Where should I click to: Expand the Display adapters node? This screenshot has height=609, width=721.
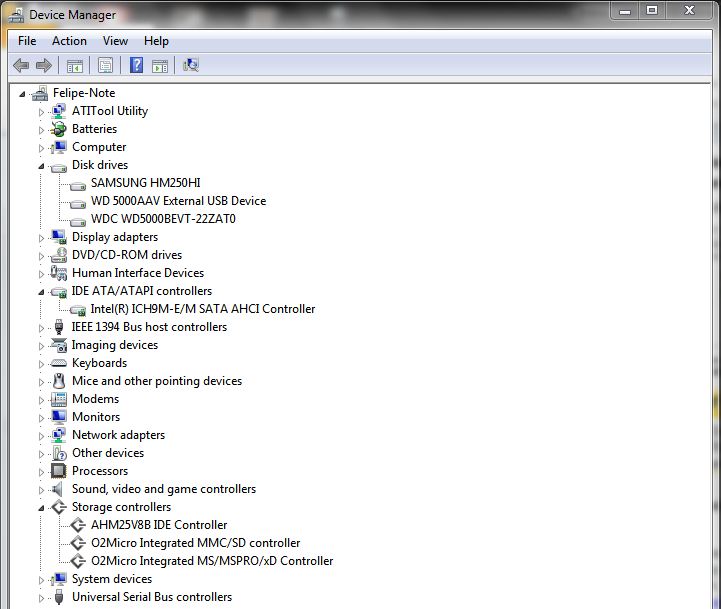click(41, 238)
